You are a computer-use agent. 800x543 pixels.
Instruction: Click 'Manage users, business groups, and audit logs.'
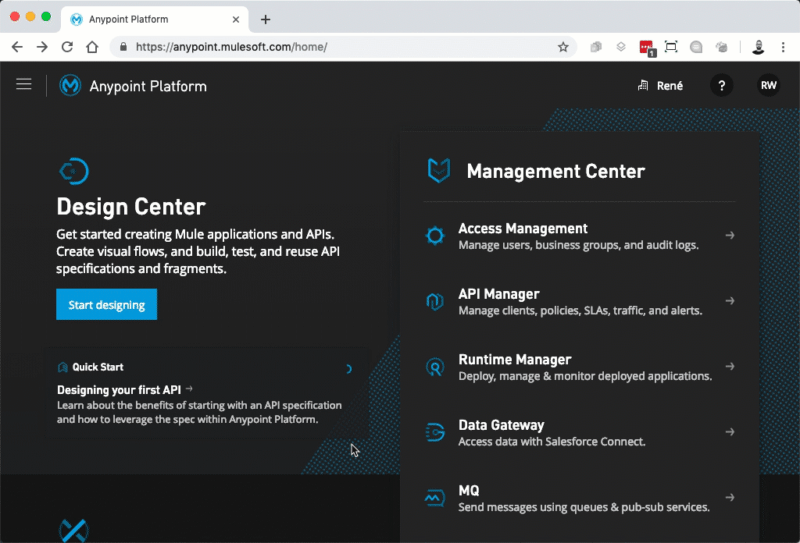[579, 245]
